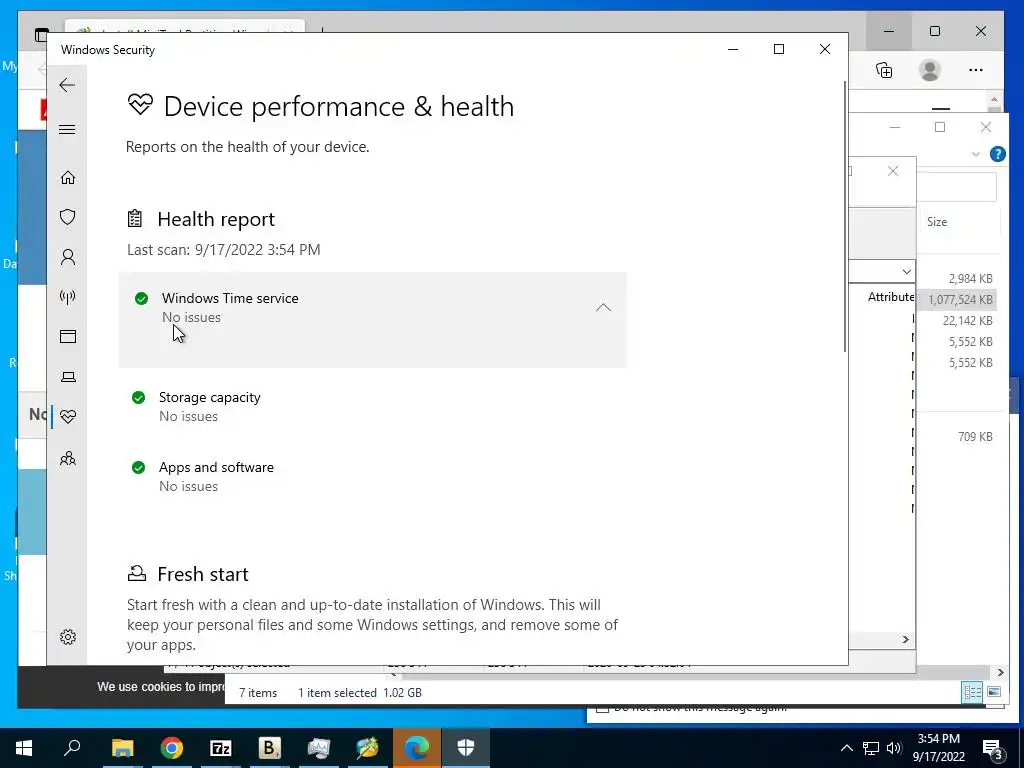
Task: Launch Google Chrome from the taskbar
Action: pyautogui.click(x=171, y=748)
